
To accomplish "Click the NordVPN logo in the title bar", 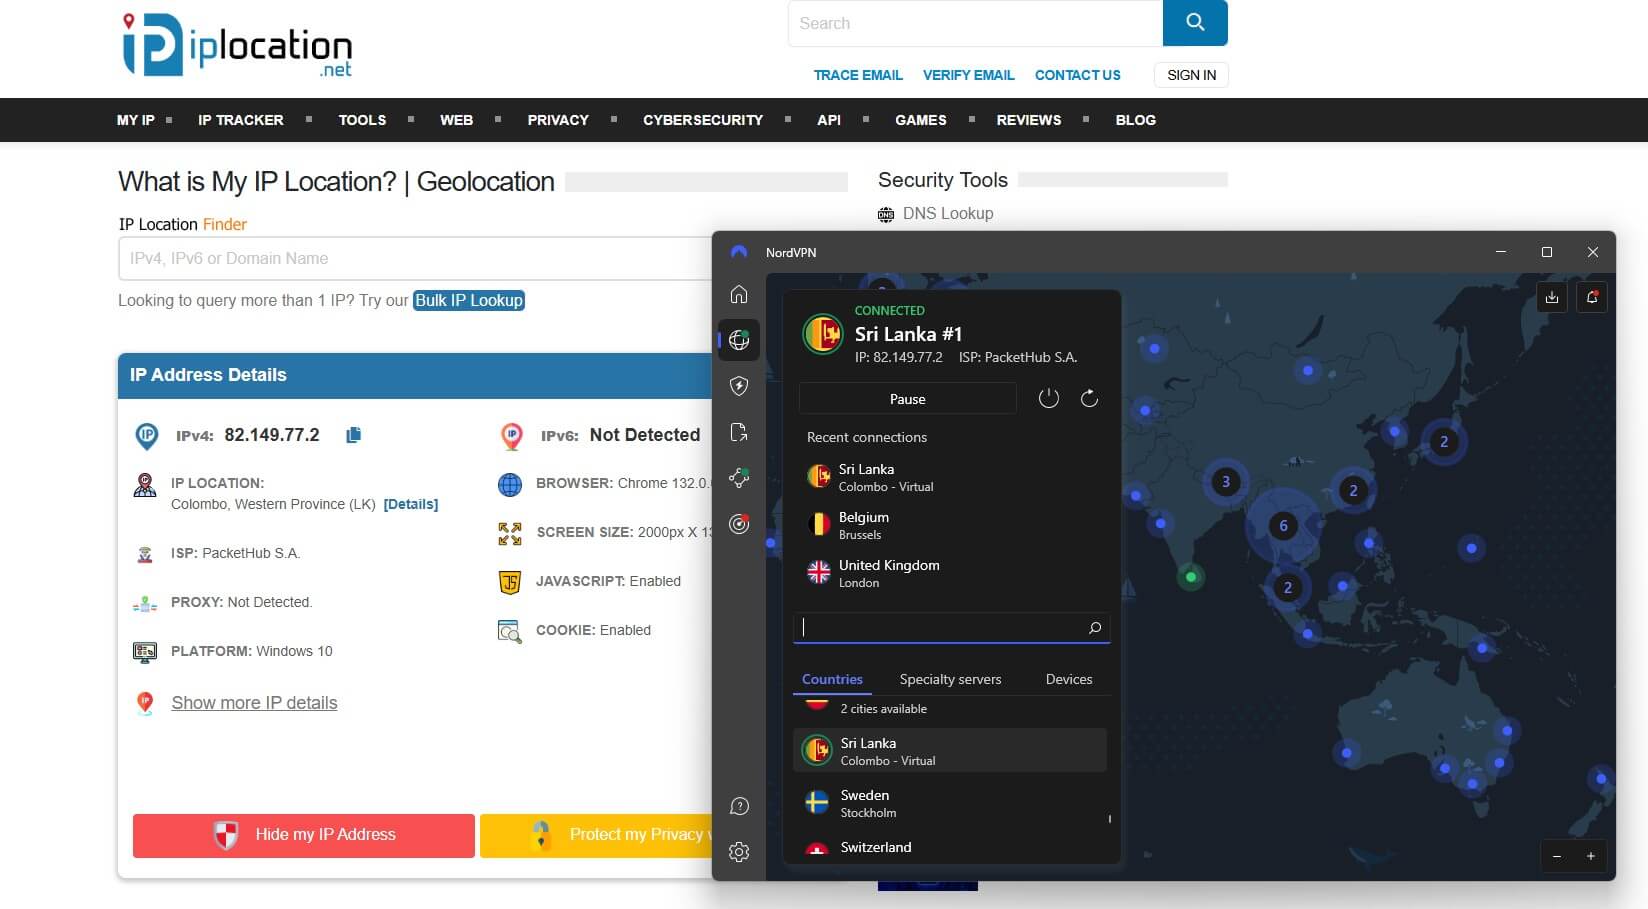I will pos(739,252).
